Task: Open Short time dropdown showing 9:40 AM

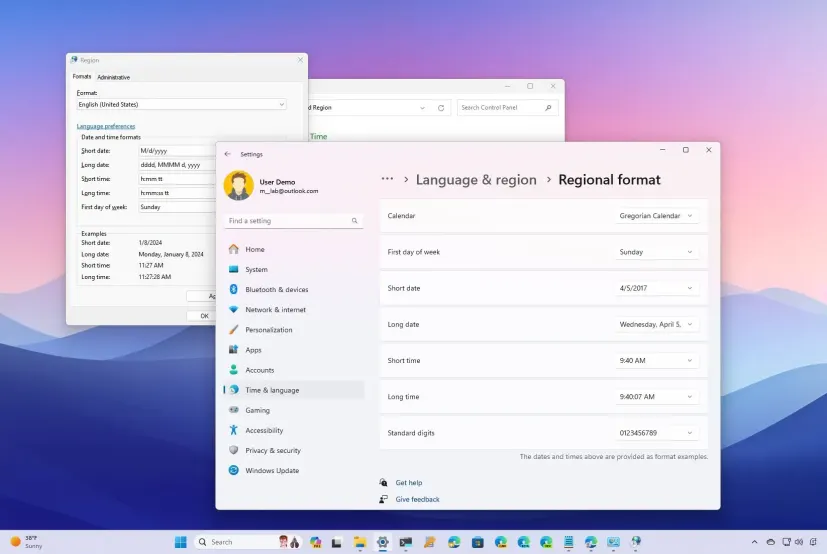Action: [x=657, y=360]
